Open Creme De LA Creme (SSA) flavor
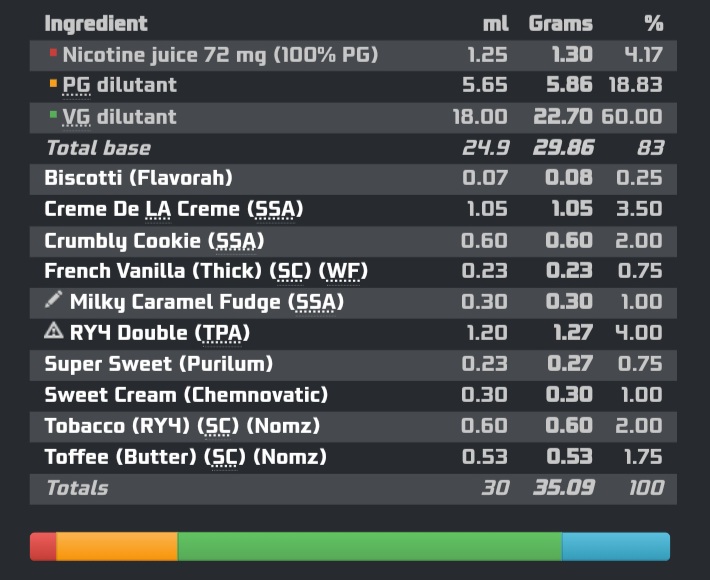This screenshot has width=710, height=580. (x=174, y=209)
